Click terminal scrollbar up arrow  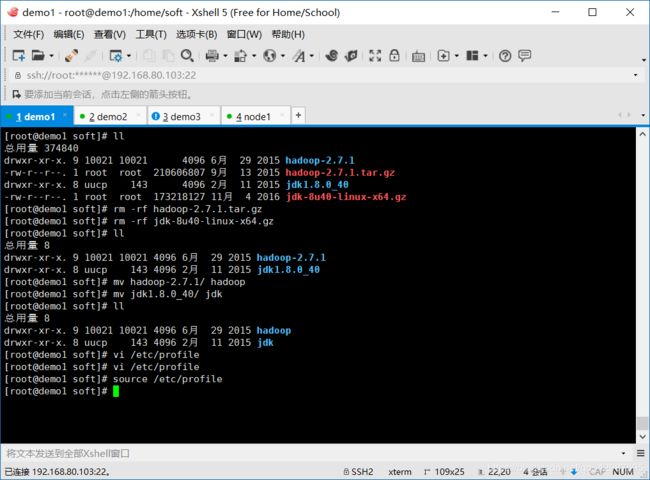(642, 134)
